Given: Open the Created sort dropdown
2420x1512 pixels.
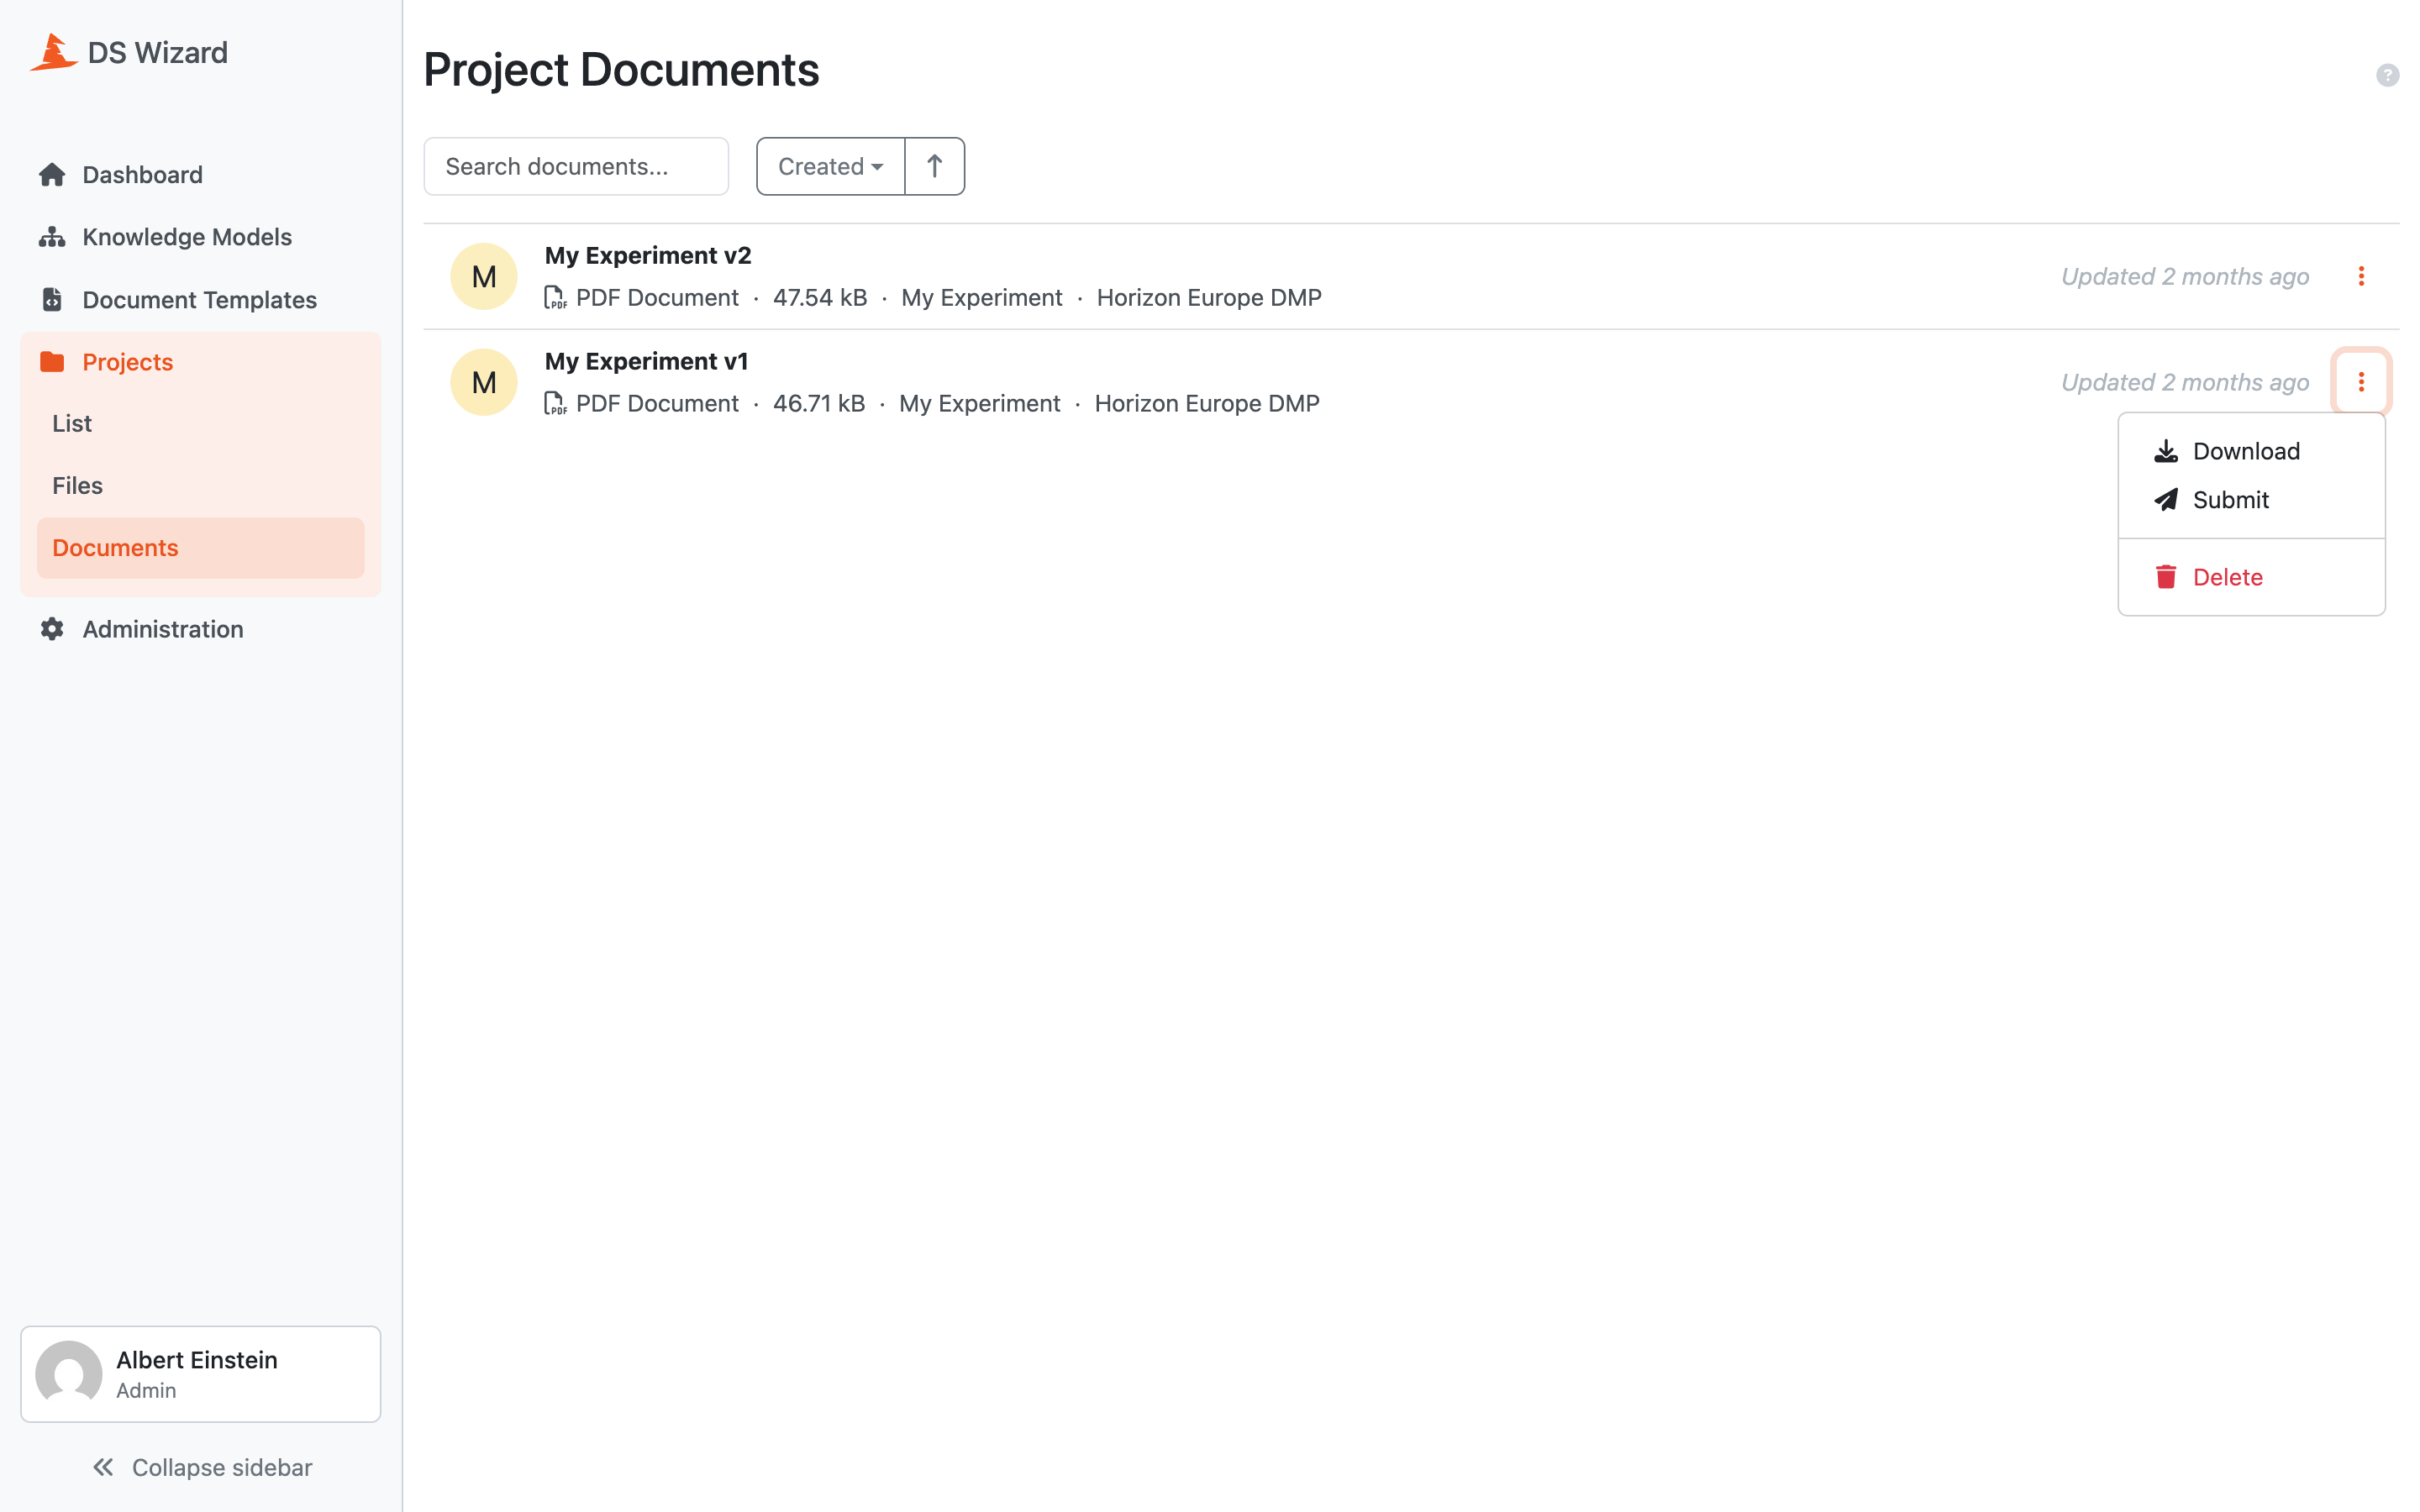Looking at the screenshot, I should tap(830, 166).
